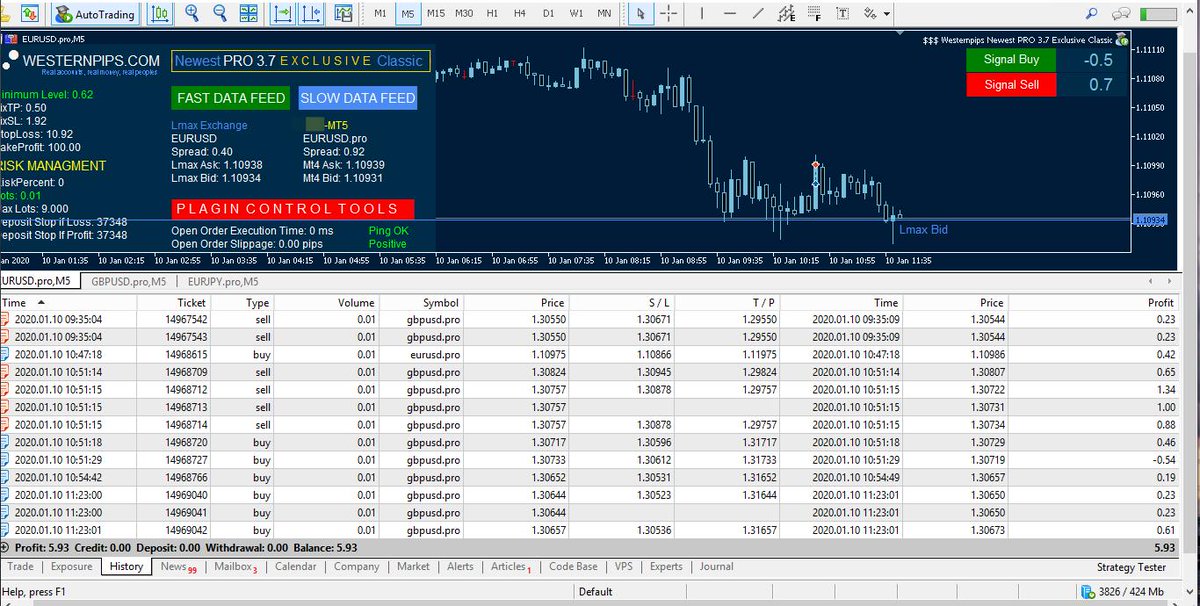Open the Strategy Tester tab

point(1130,567)
